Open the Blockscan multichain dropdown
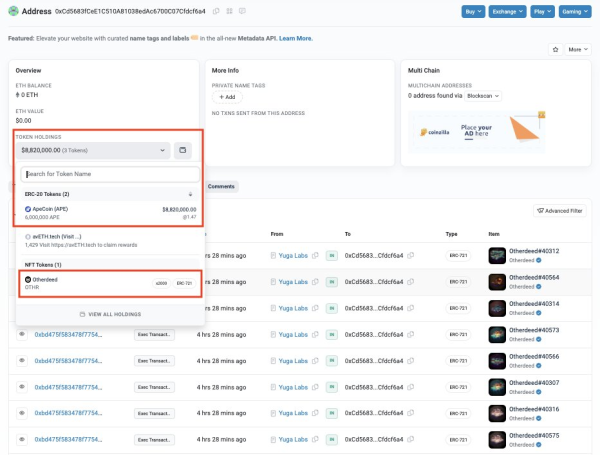 pyautogui.click(x=483, y=96)
